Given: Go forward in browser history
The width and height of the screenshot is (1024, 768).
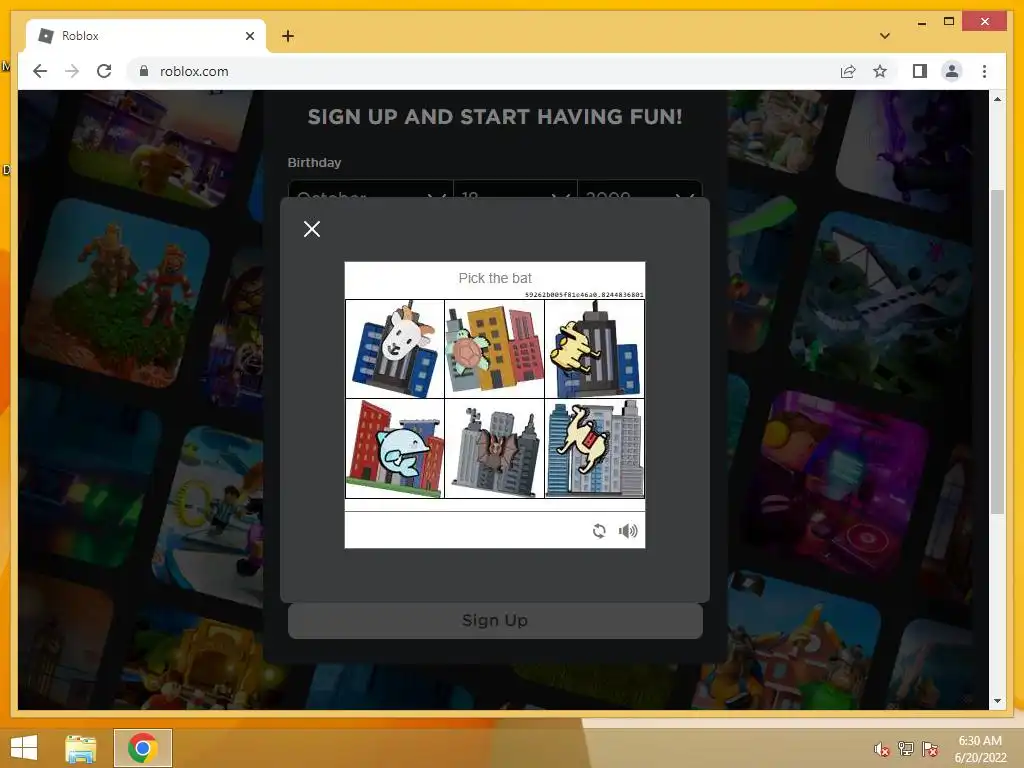Looking at the screenshot, I should (72, 71).
